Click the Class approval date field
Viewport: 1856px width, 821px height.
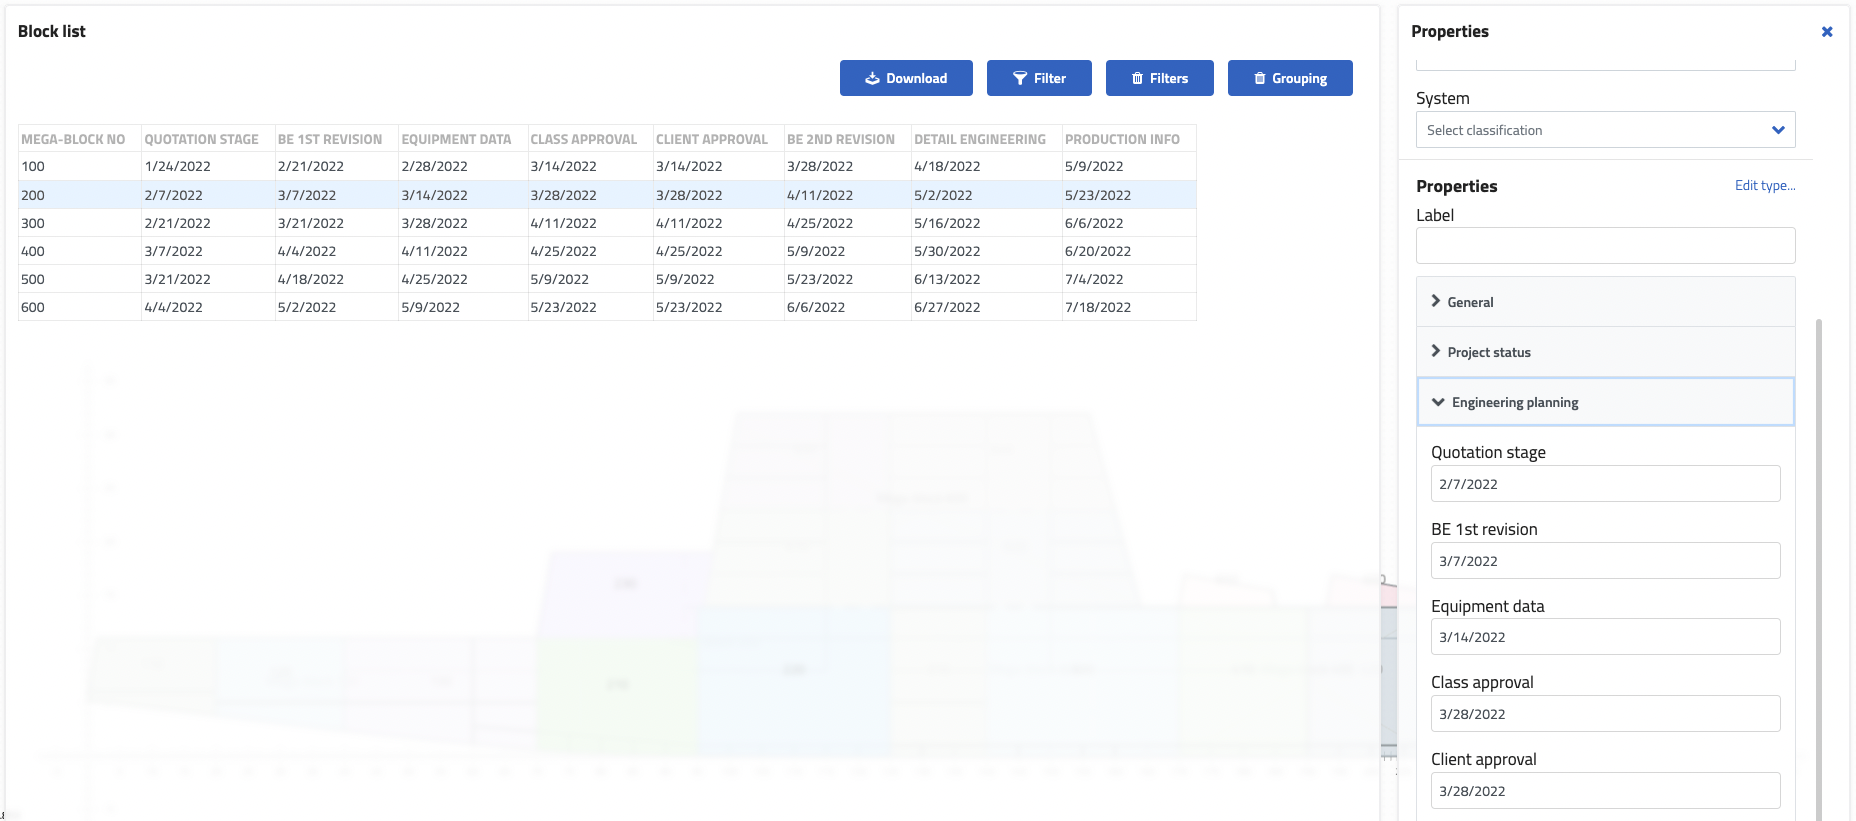1605,714
